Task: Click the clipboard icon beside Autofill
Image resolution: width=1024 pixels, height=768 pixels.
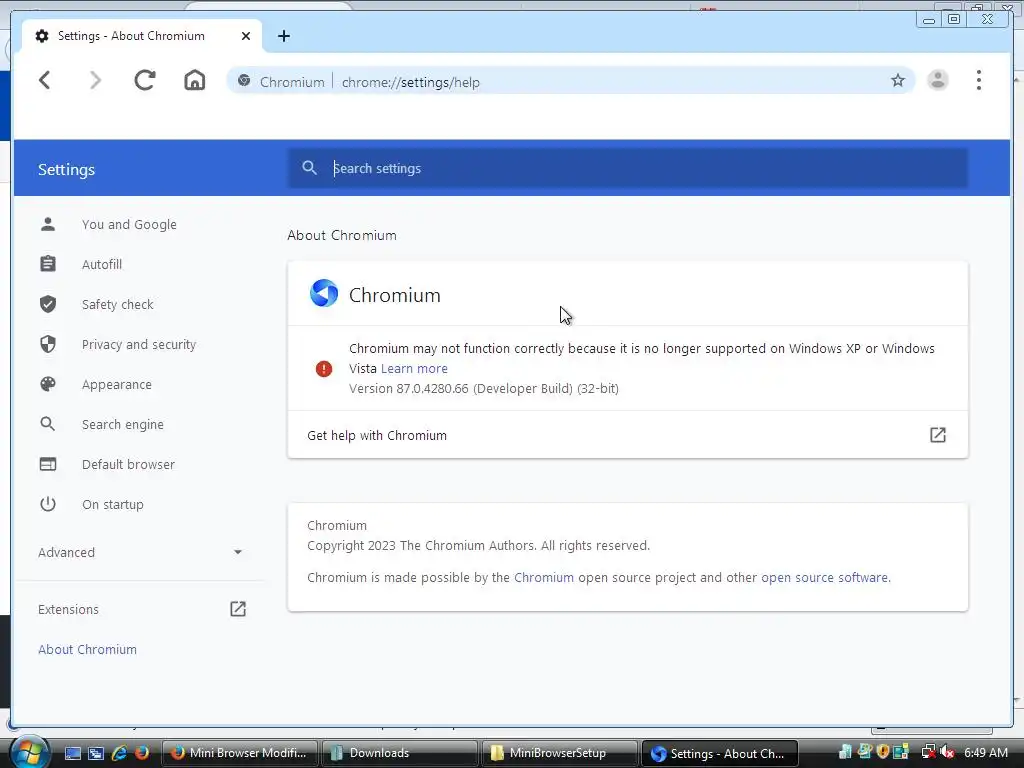Action: tap(48, 264)
